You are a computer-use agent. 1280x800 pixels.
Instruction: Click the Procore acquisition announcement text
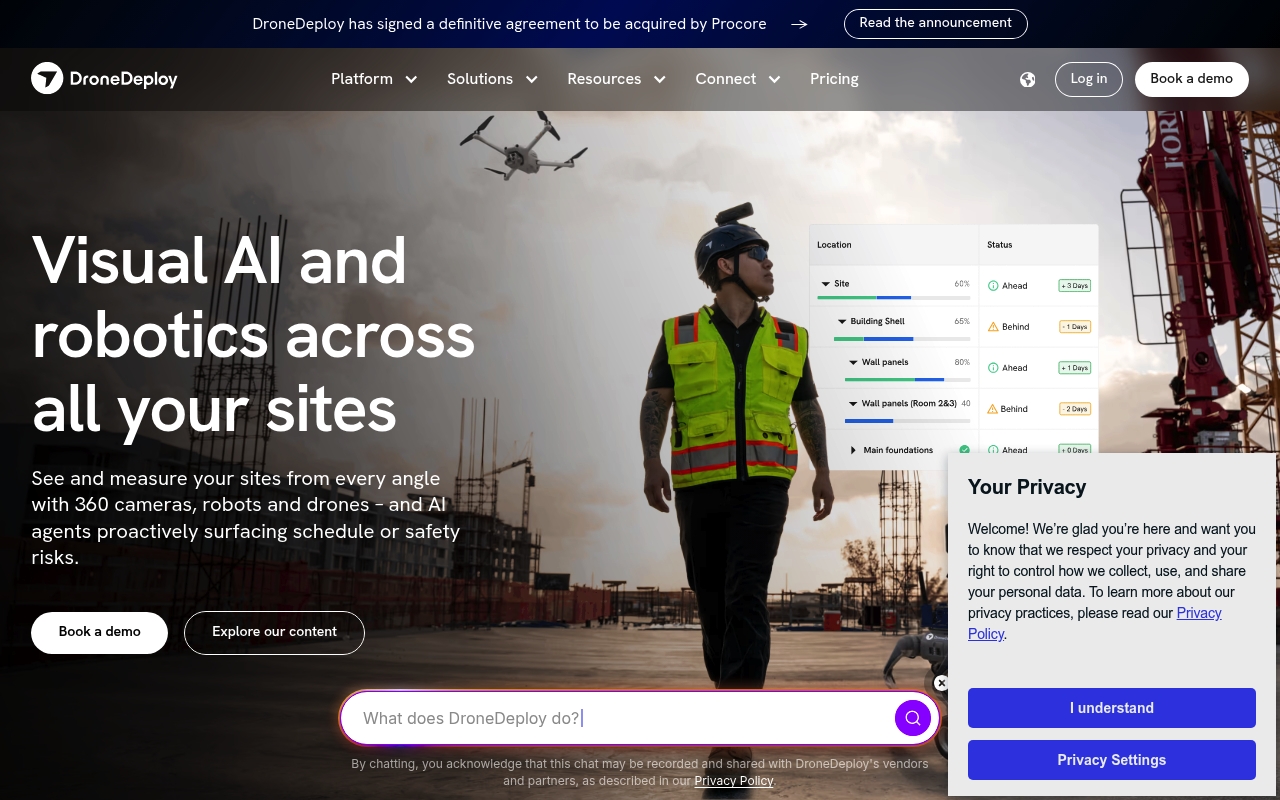pyautogui.click(x=509, y=24)
